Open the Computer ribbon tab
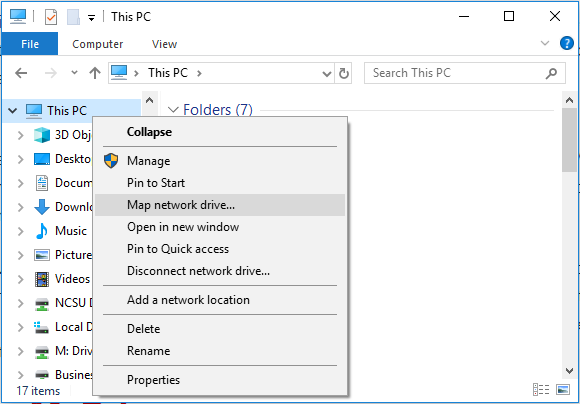Image resolution: width=580 pixels, height=404 pixels. click(98, 44)
